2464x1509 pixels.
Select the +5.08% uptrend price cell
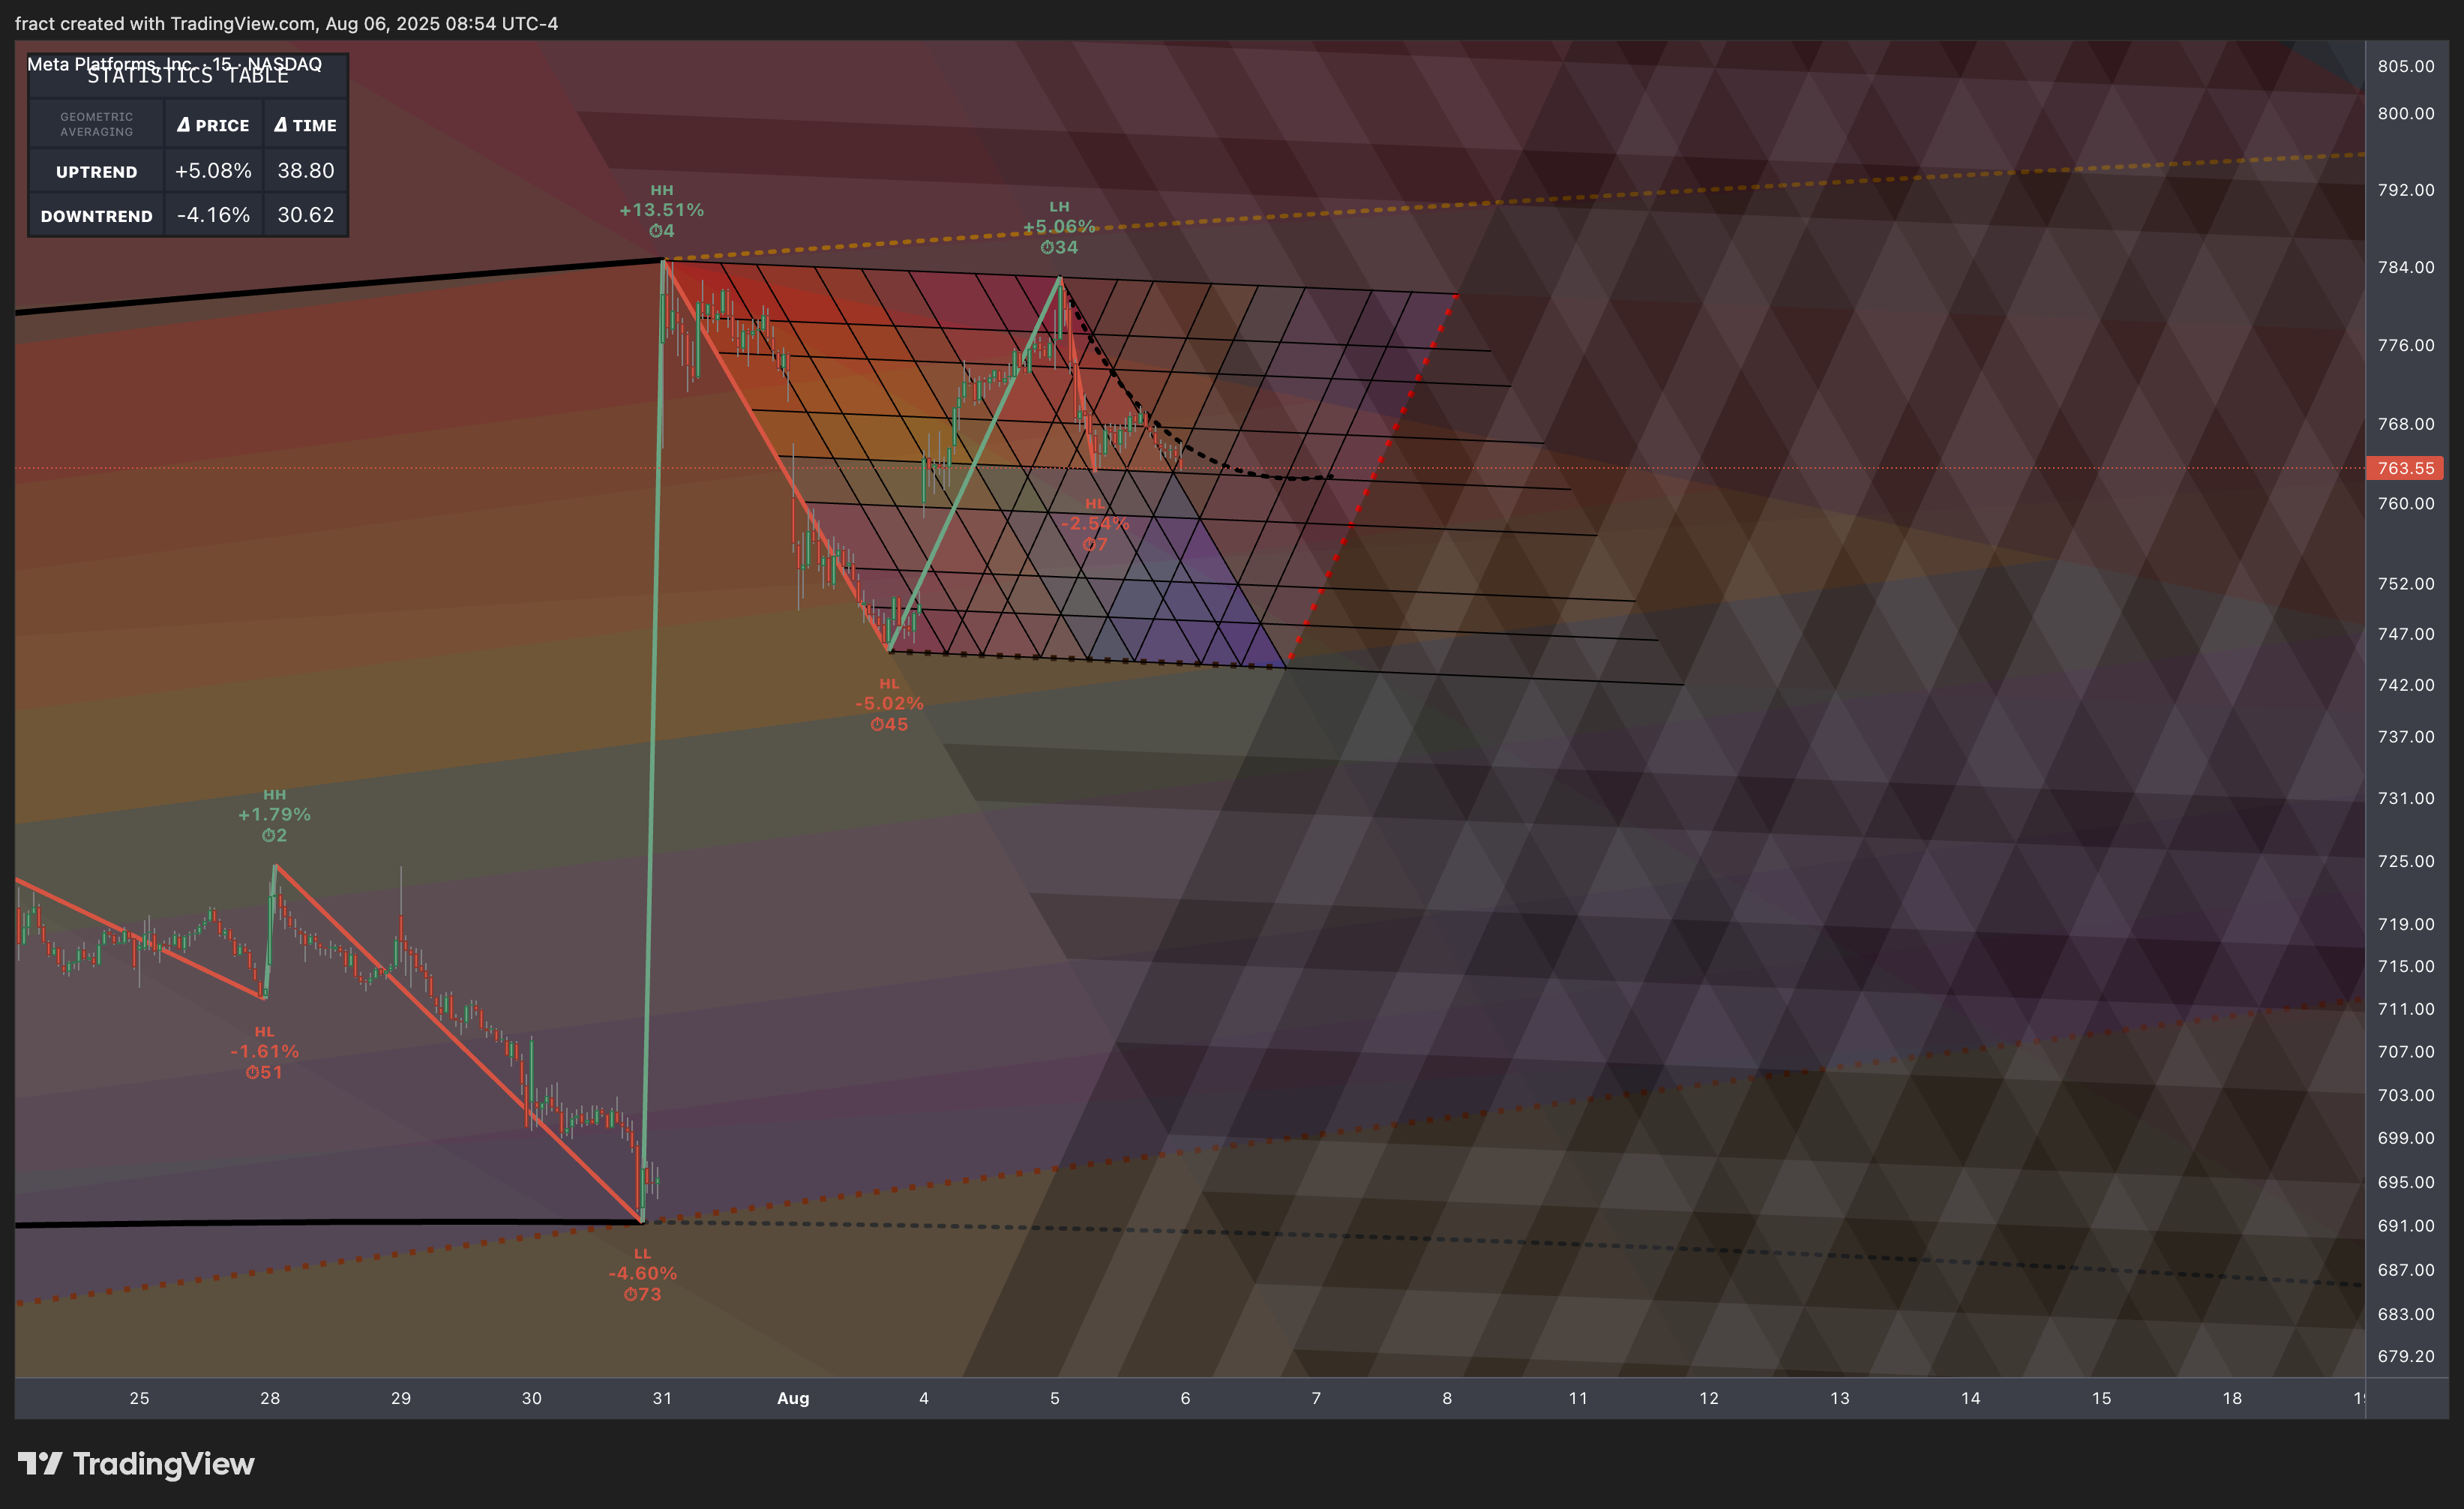213,171
